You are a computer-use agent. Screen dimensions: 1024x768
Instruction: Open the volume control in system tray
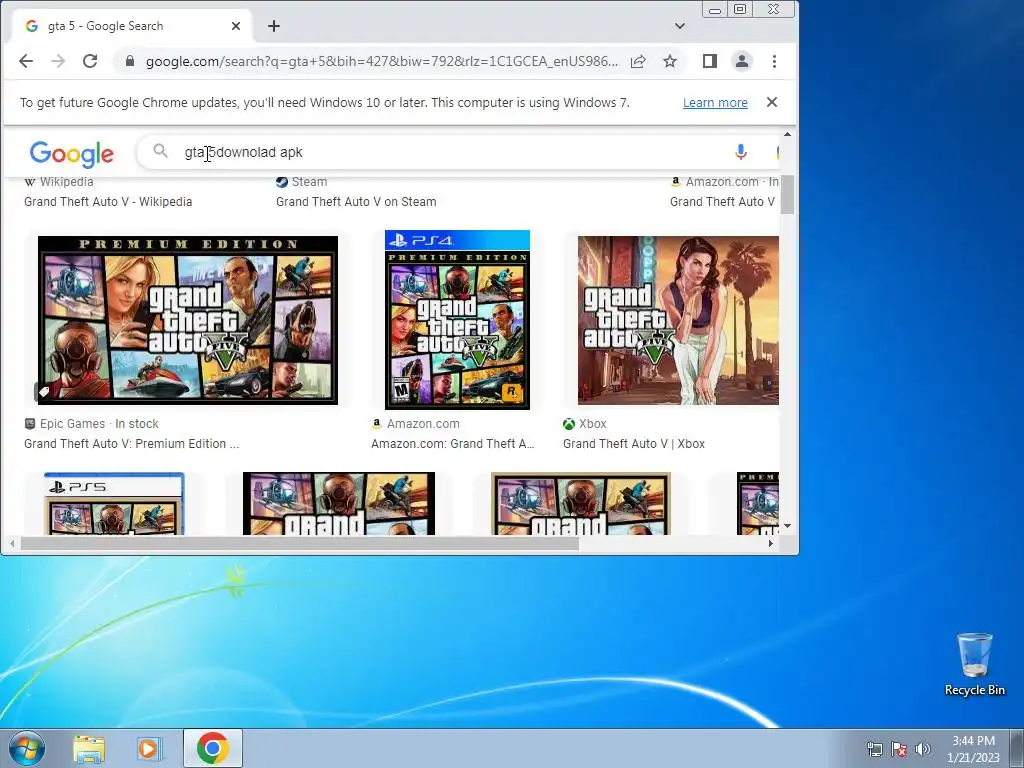tap(923, 748)
